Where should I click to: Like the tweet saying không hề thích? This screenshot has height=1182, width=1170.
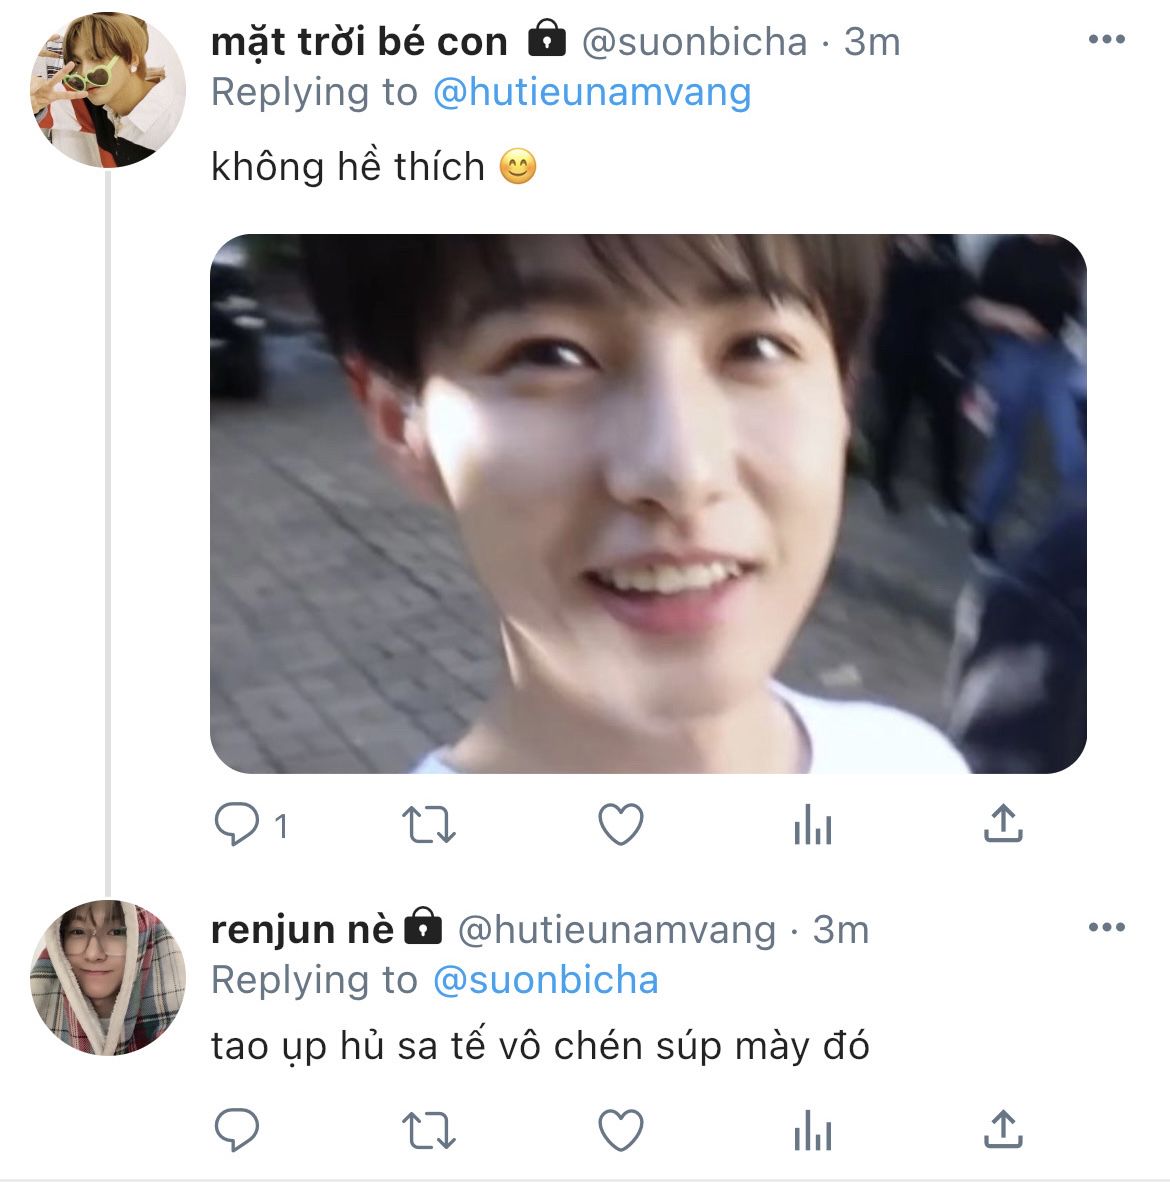point(620,825)
